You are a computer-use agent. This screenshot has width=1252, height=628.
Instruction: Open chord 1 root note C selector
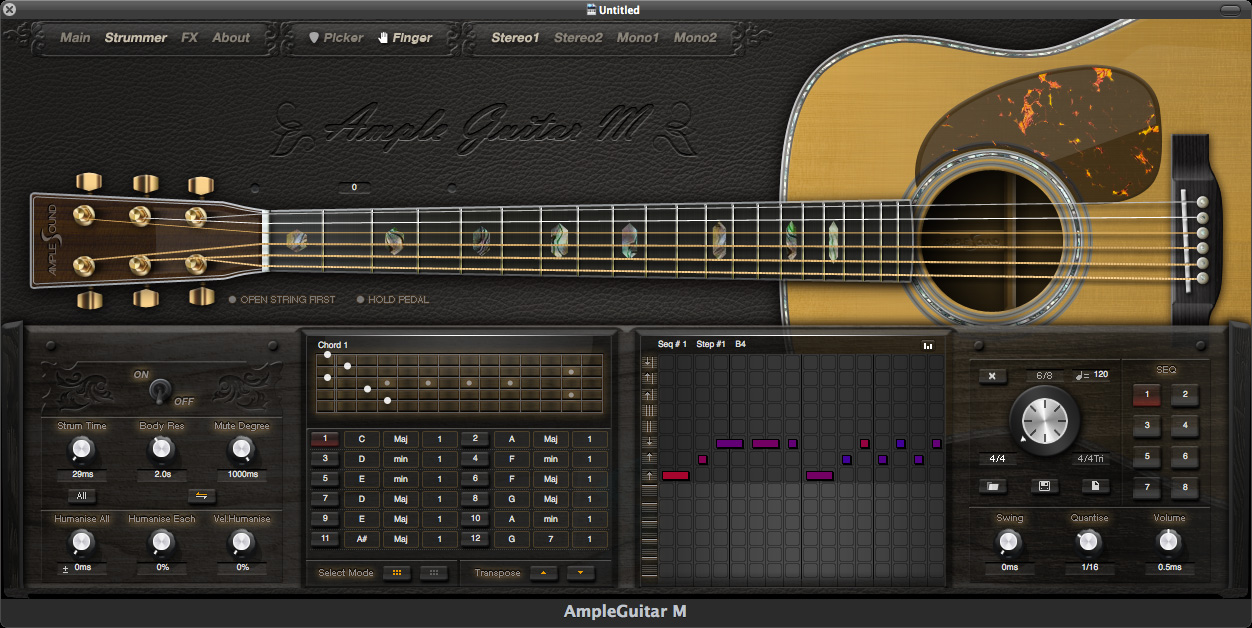pos(361,439)
